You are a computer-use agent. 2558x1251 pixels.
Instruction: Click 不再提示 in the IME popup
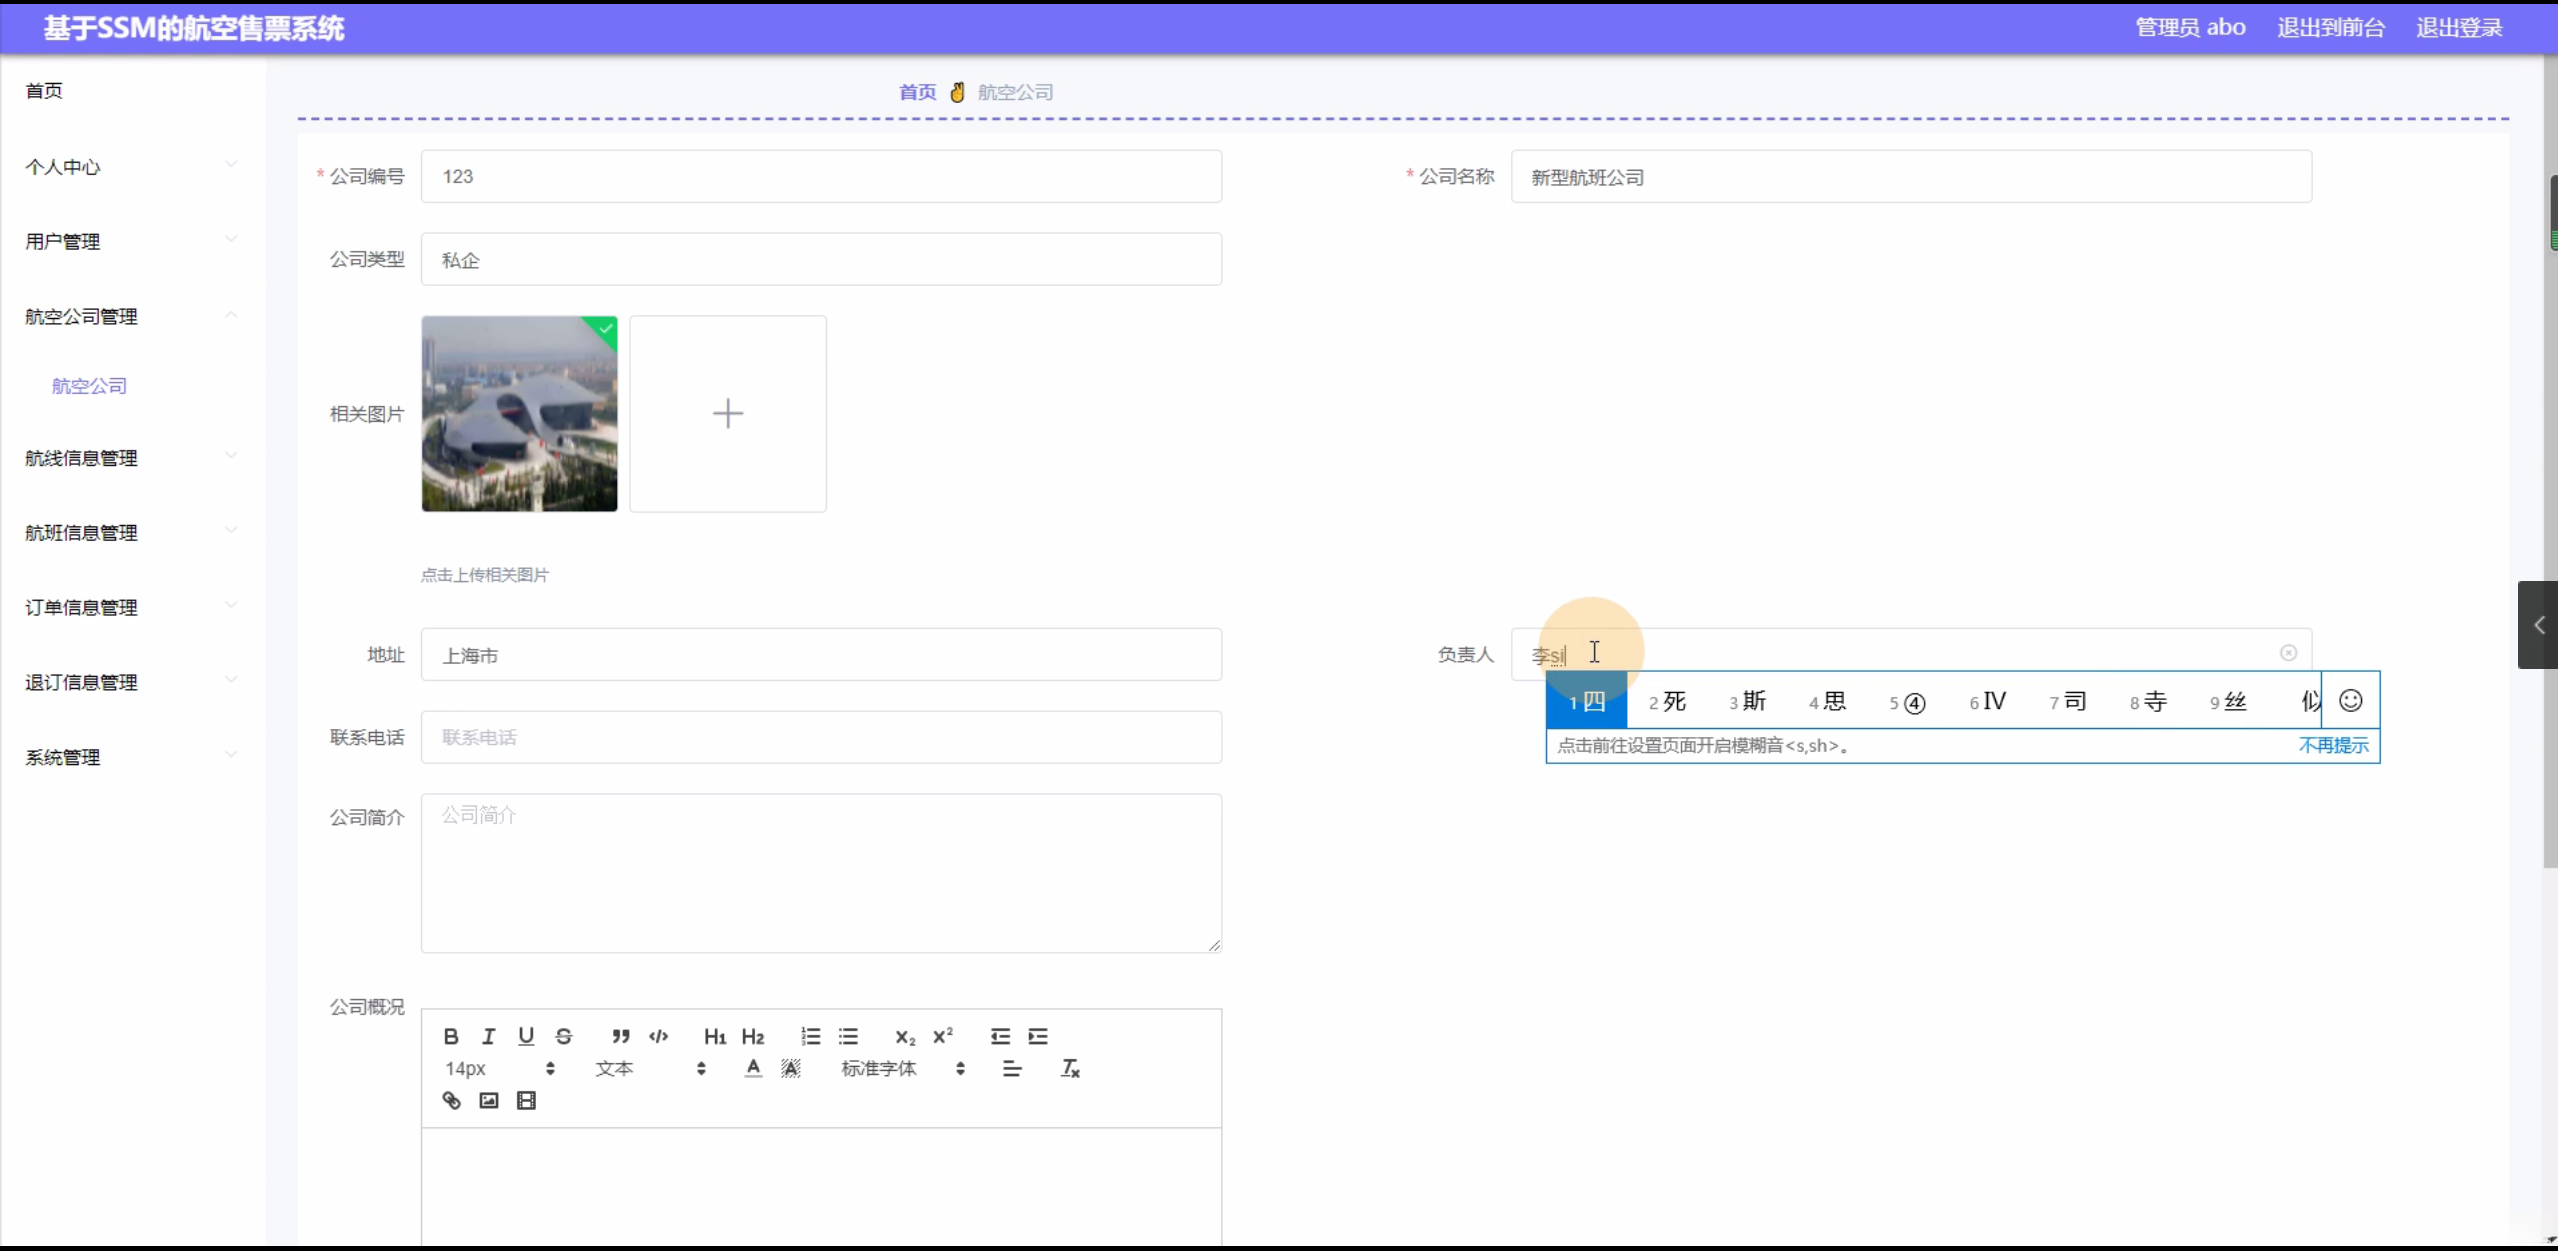pyautogui.click(x=2333, y=745)
